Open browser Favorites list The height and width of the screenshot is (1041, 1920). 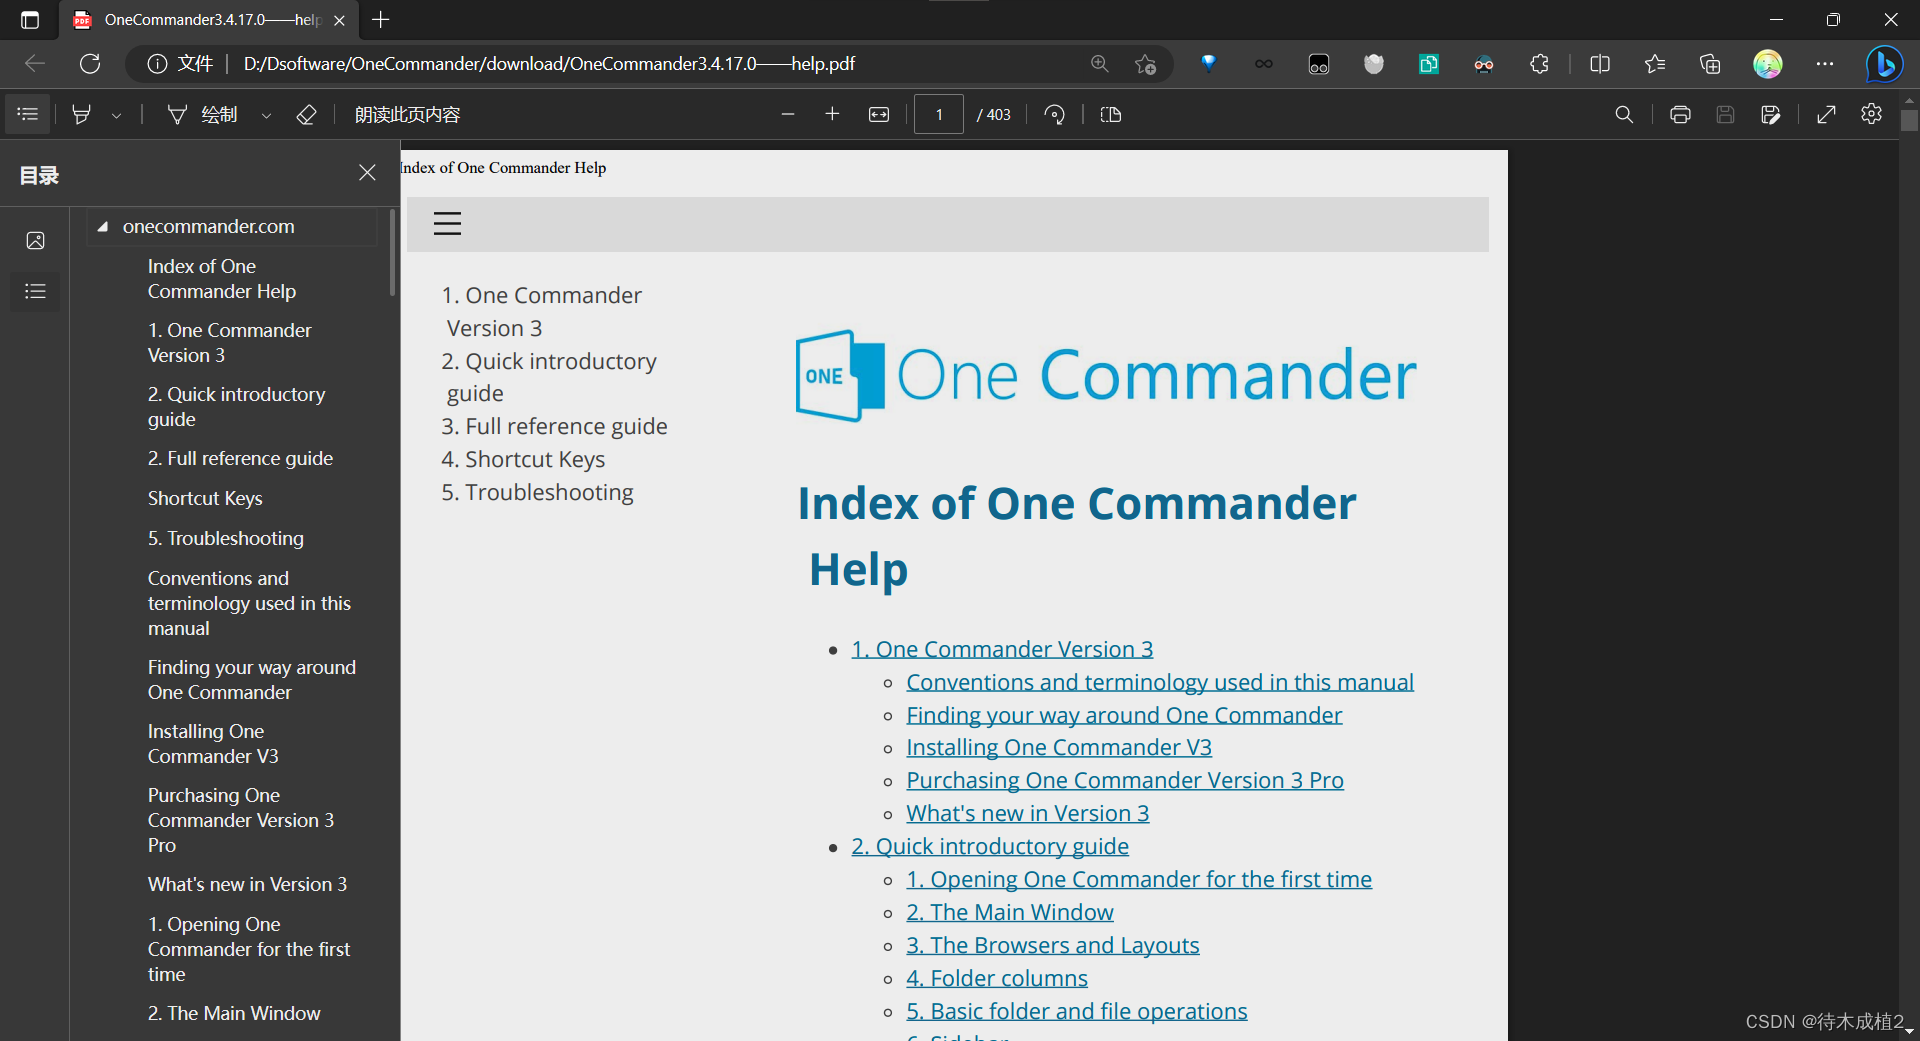[1655, 64]
